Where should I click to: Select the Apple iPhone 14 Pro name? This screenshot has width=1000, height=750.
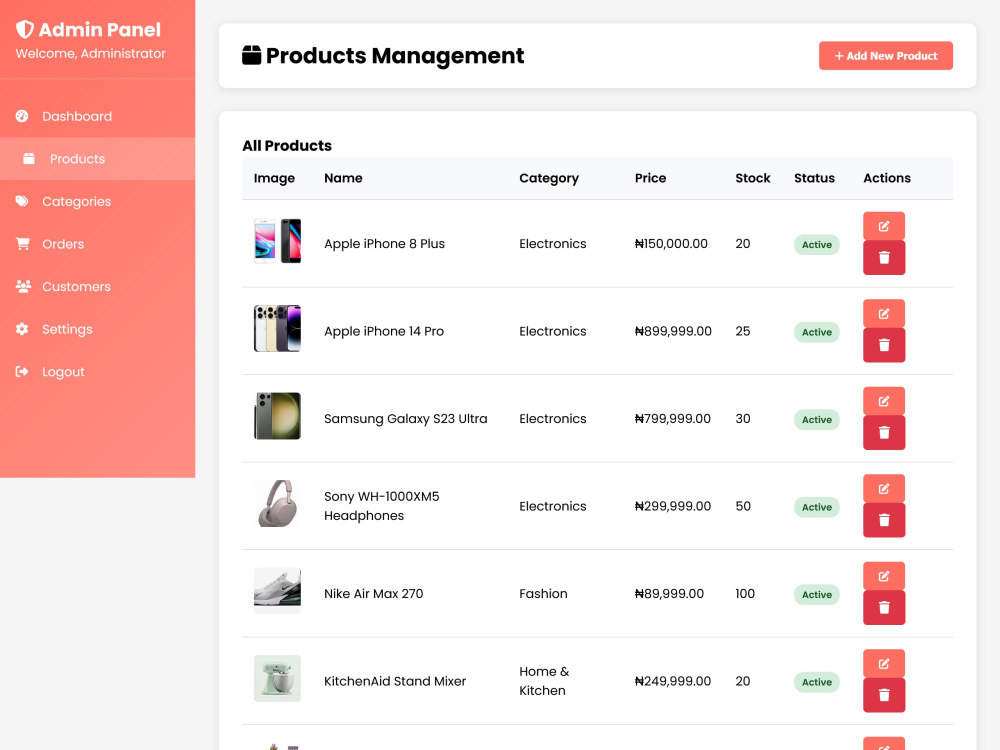pyautogui.click(x=384, y=331)
